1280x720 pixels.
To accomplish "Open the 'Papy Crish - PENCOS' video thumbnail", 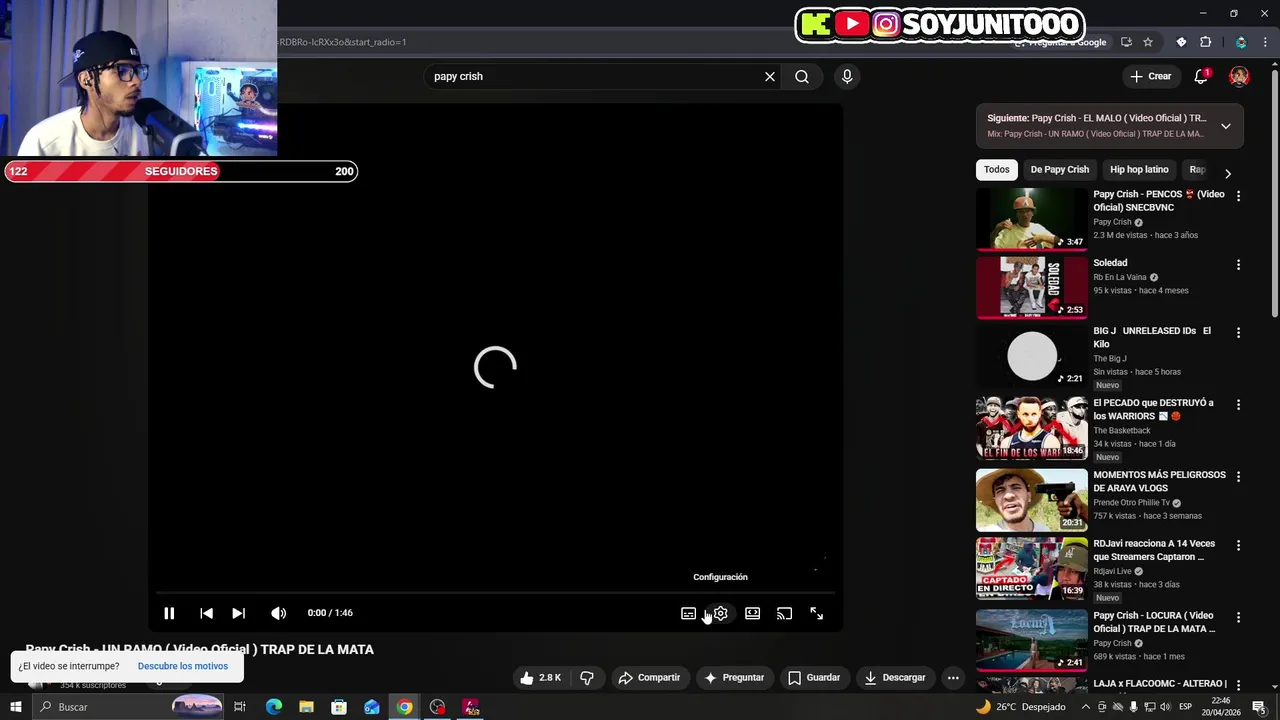I will click(x=1031, y=218).
